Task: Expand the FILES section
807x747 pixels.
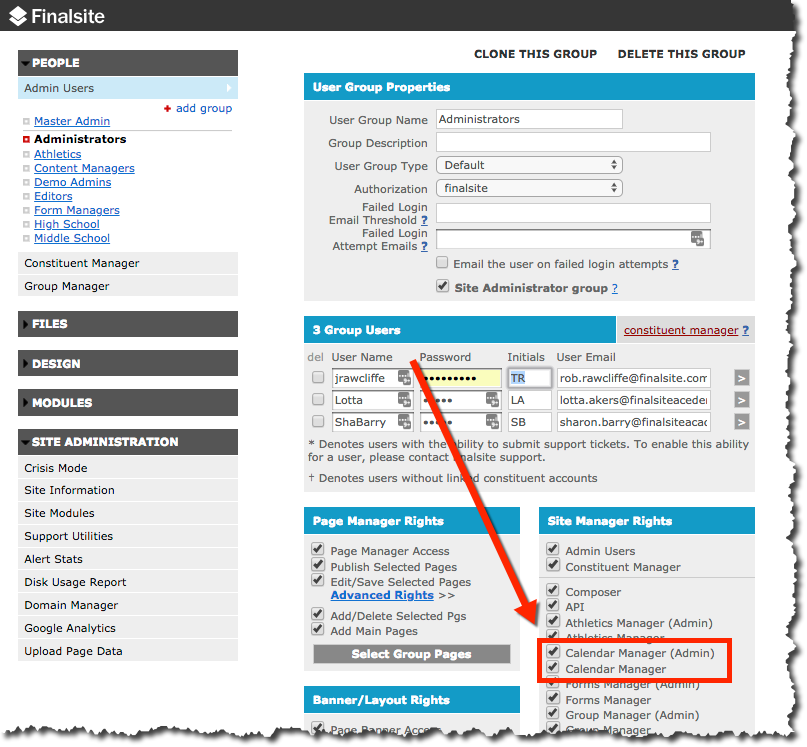Action: pyautogui.click(x=128, y=324)
